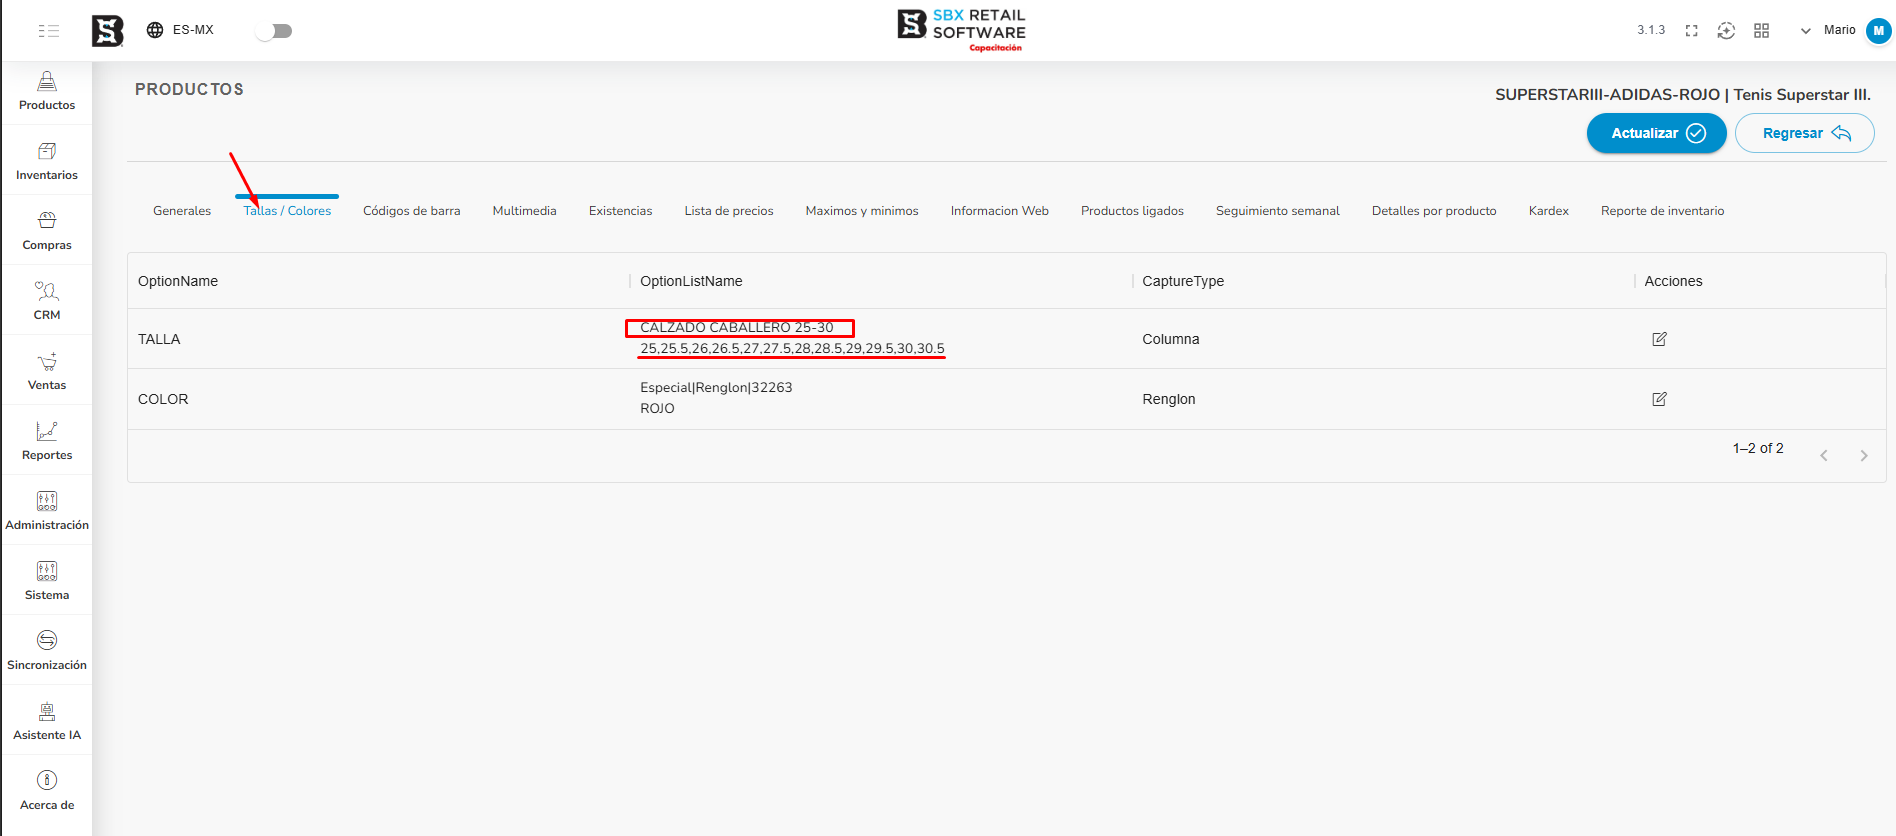Click the Actualizar button
The image size is (1896, 836).
(x=1656, y=133)
